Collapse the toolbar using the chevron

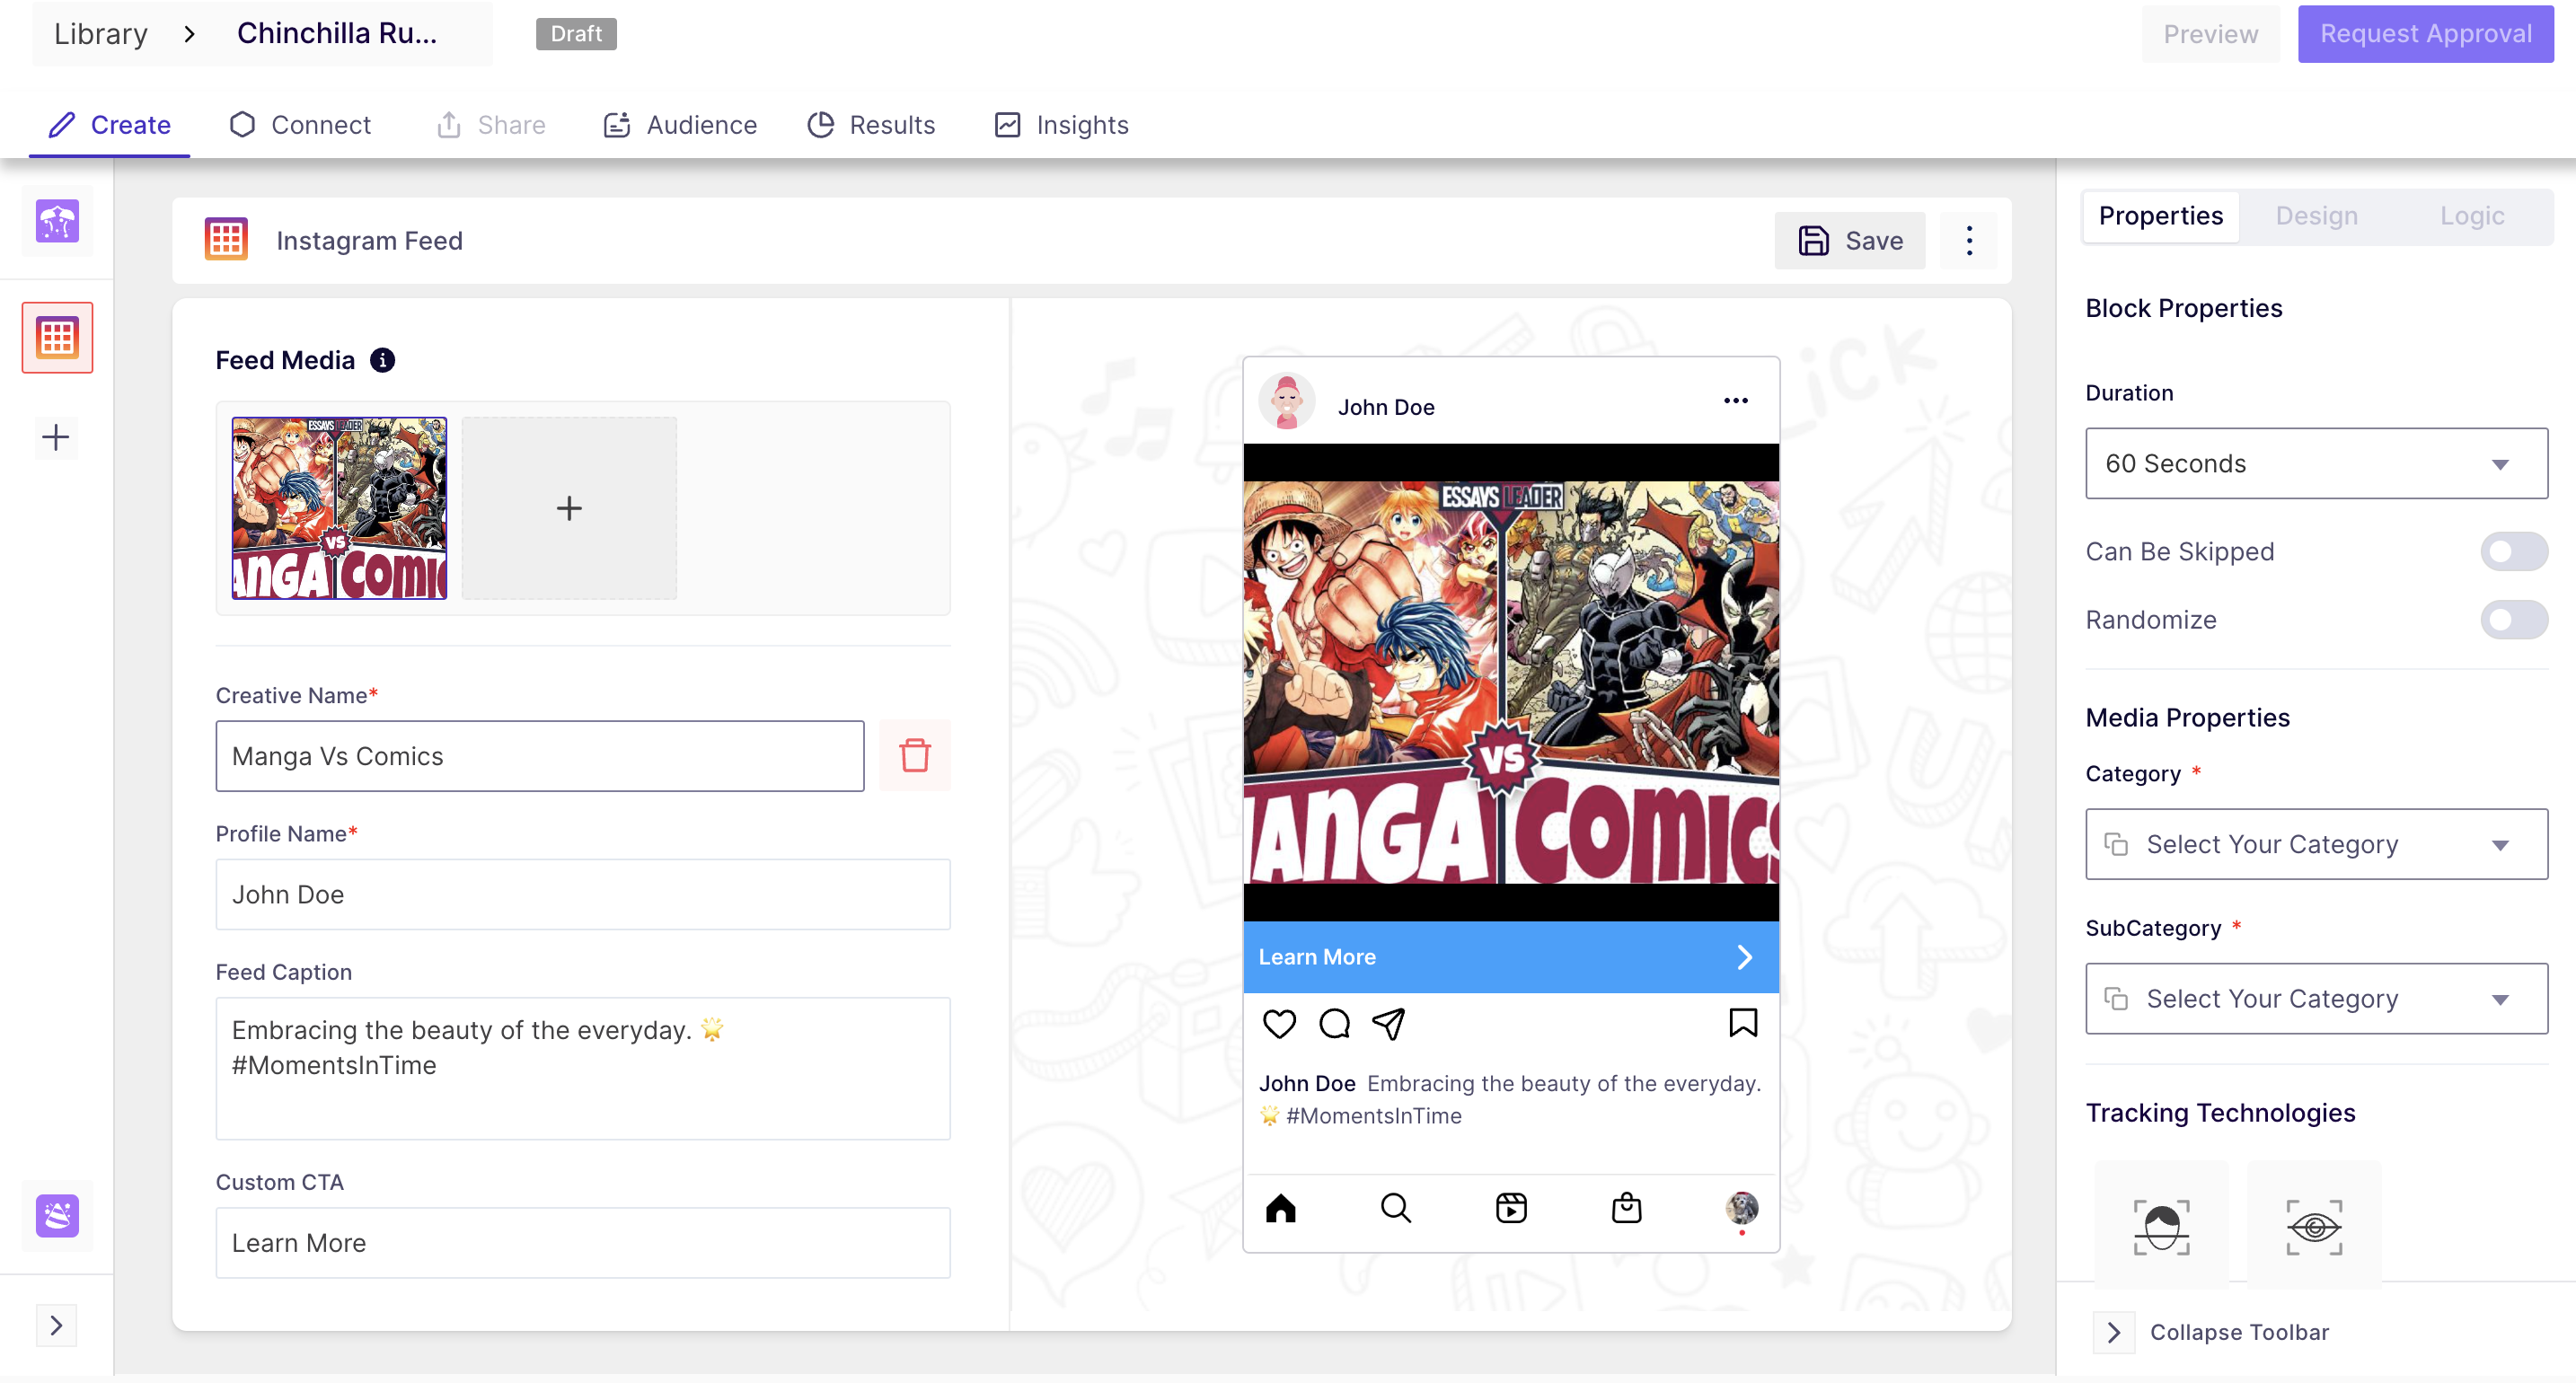2114,1332
